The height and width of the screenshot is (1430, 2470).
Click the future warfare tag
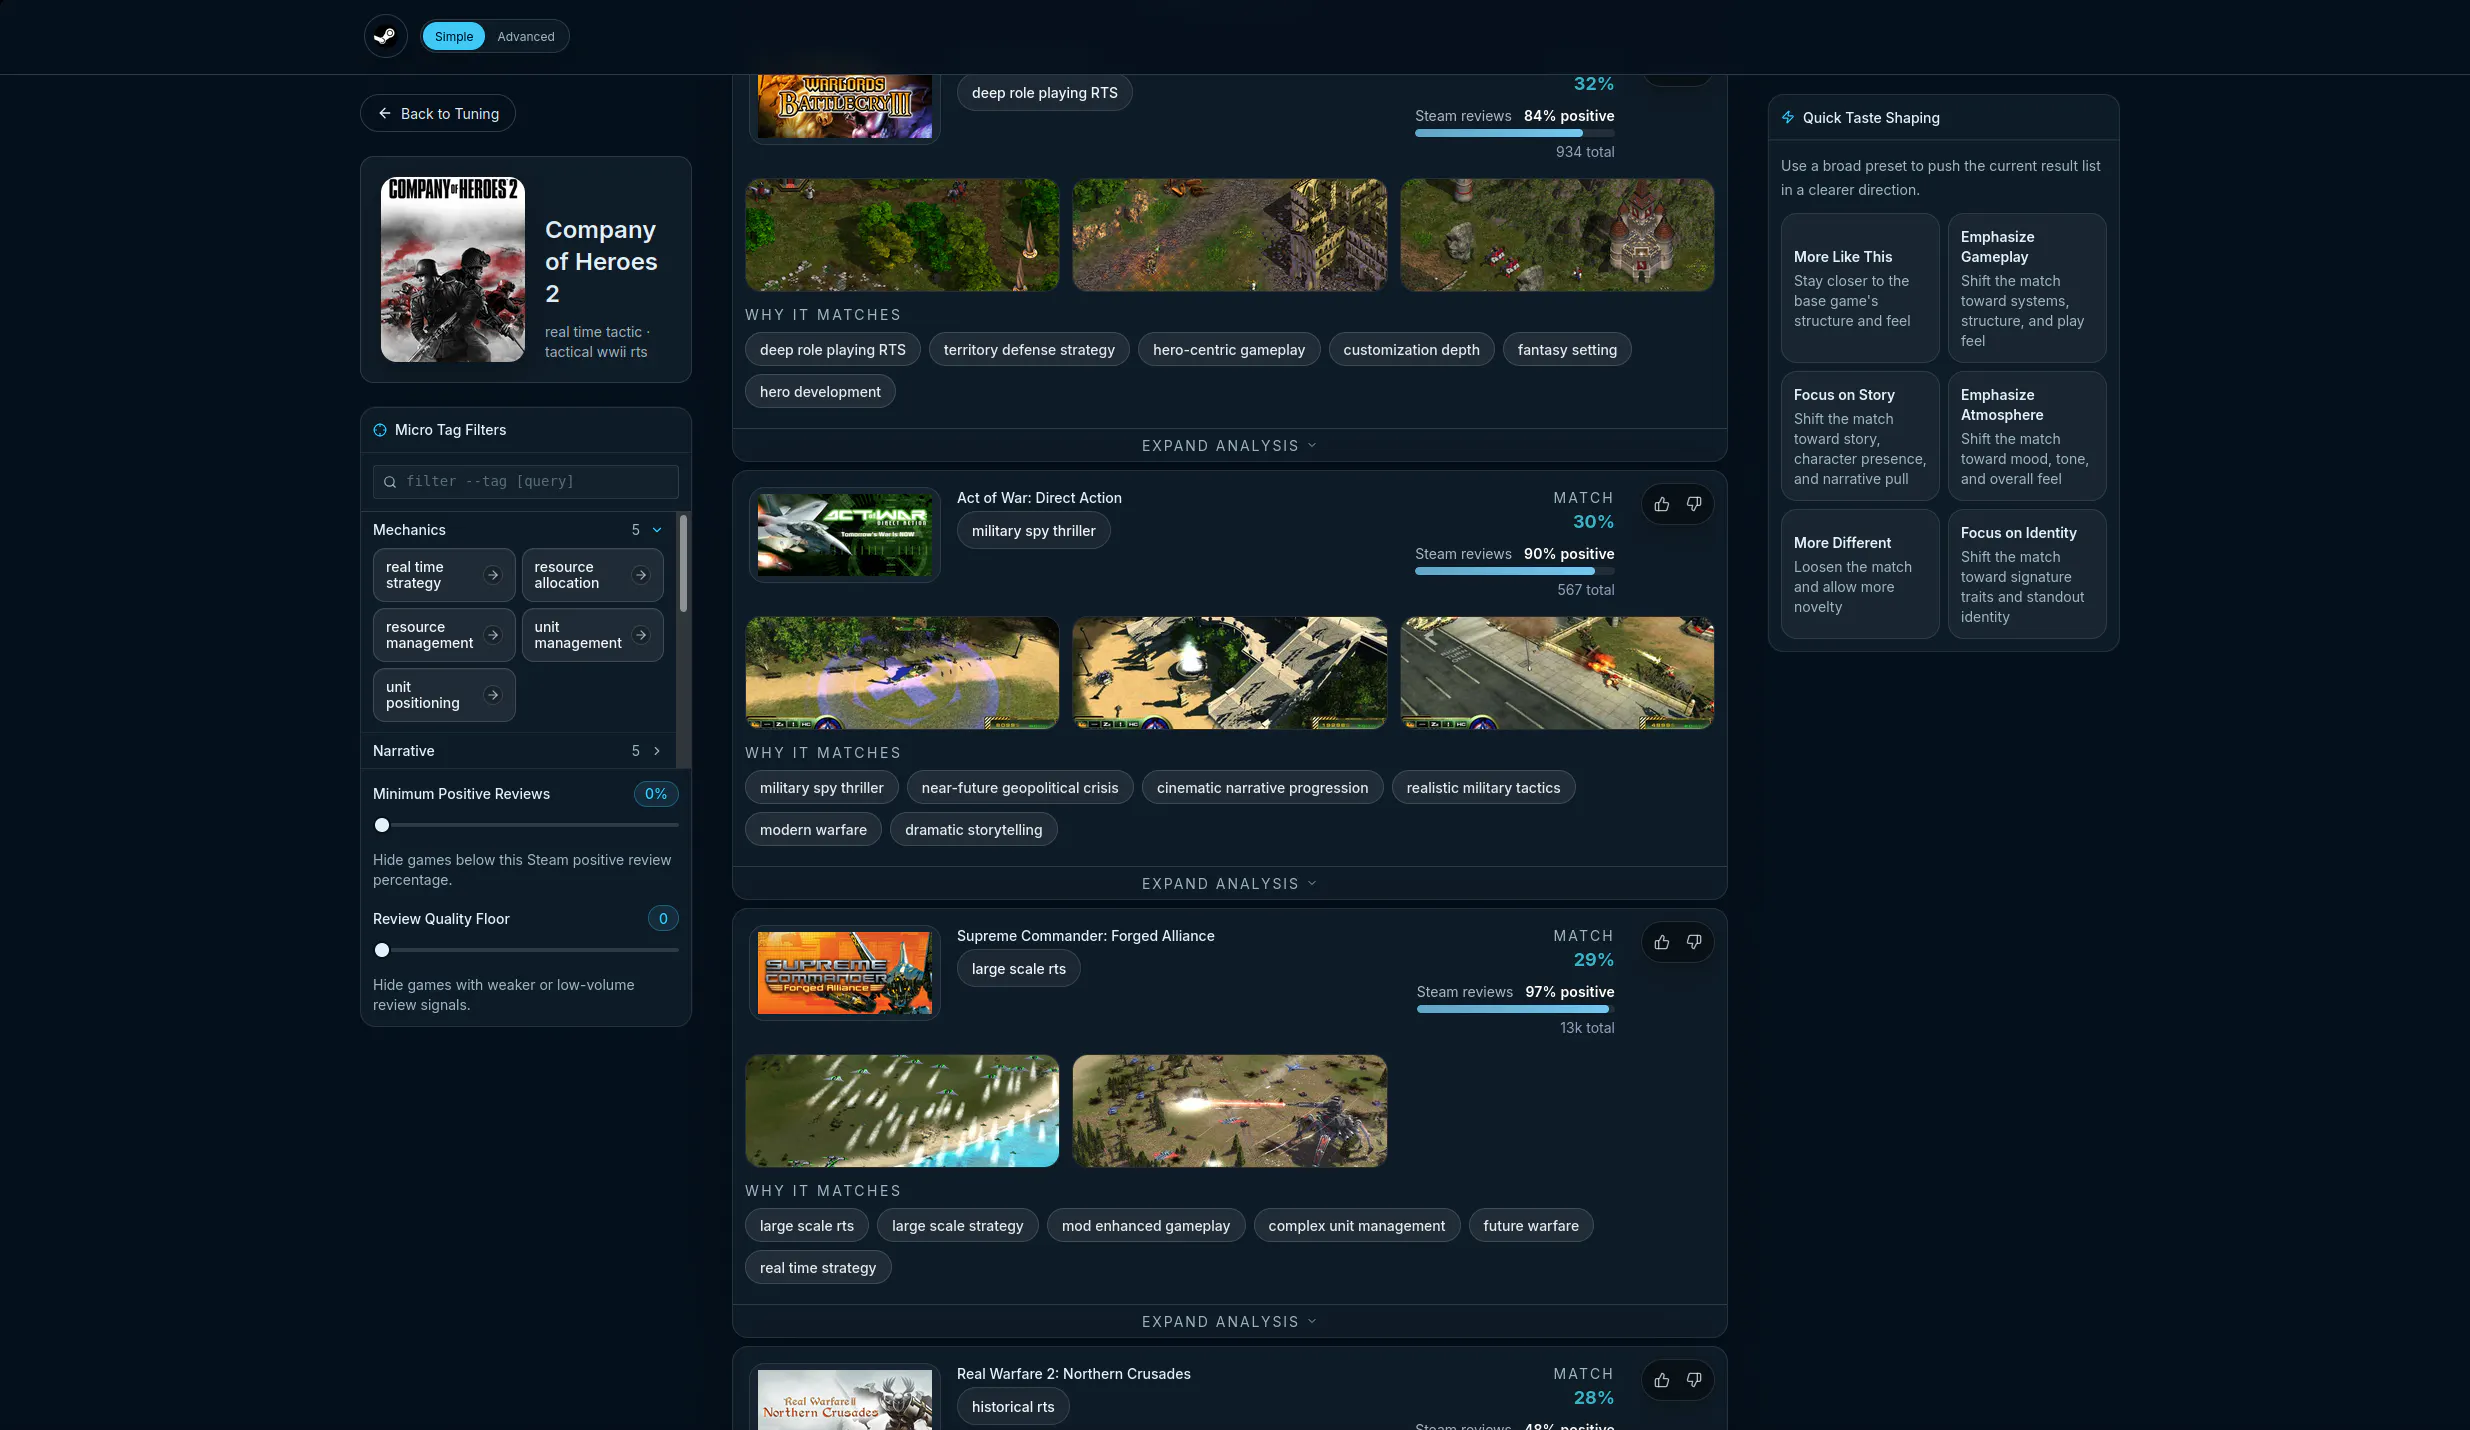pyautogui.click(x=1531, y=1226)
